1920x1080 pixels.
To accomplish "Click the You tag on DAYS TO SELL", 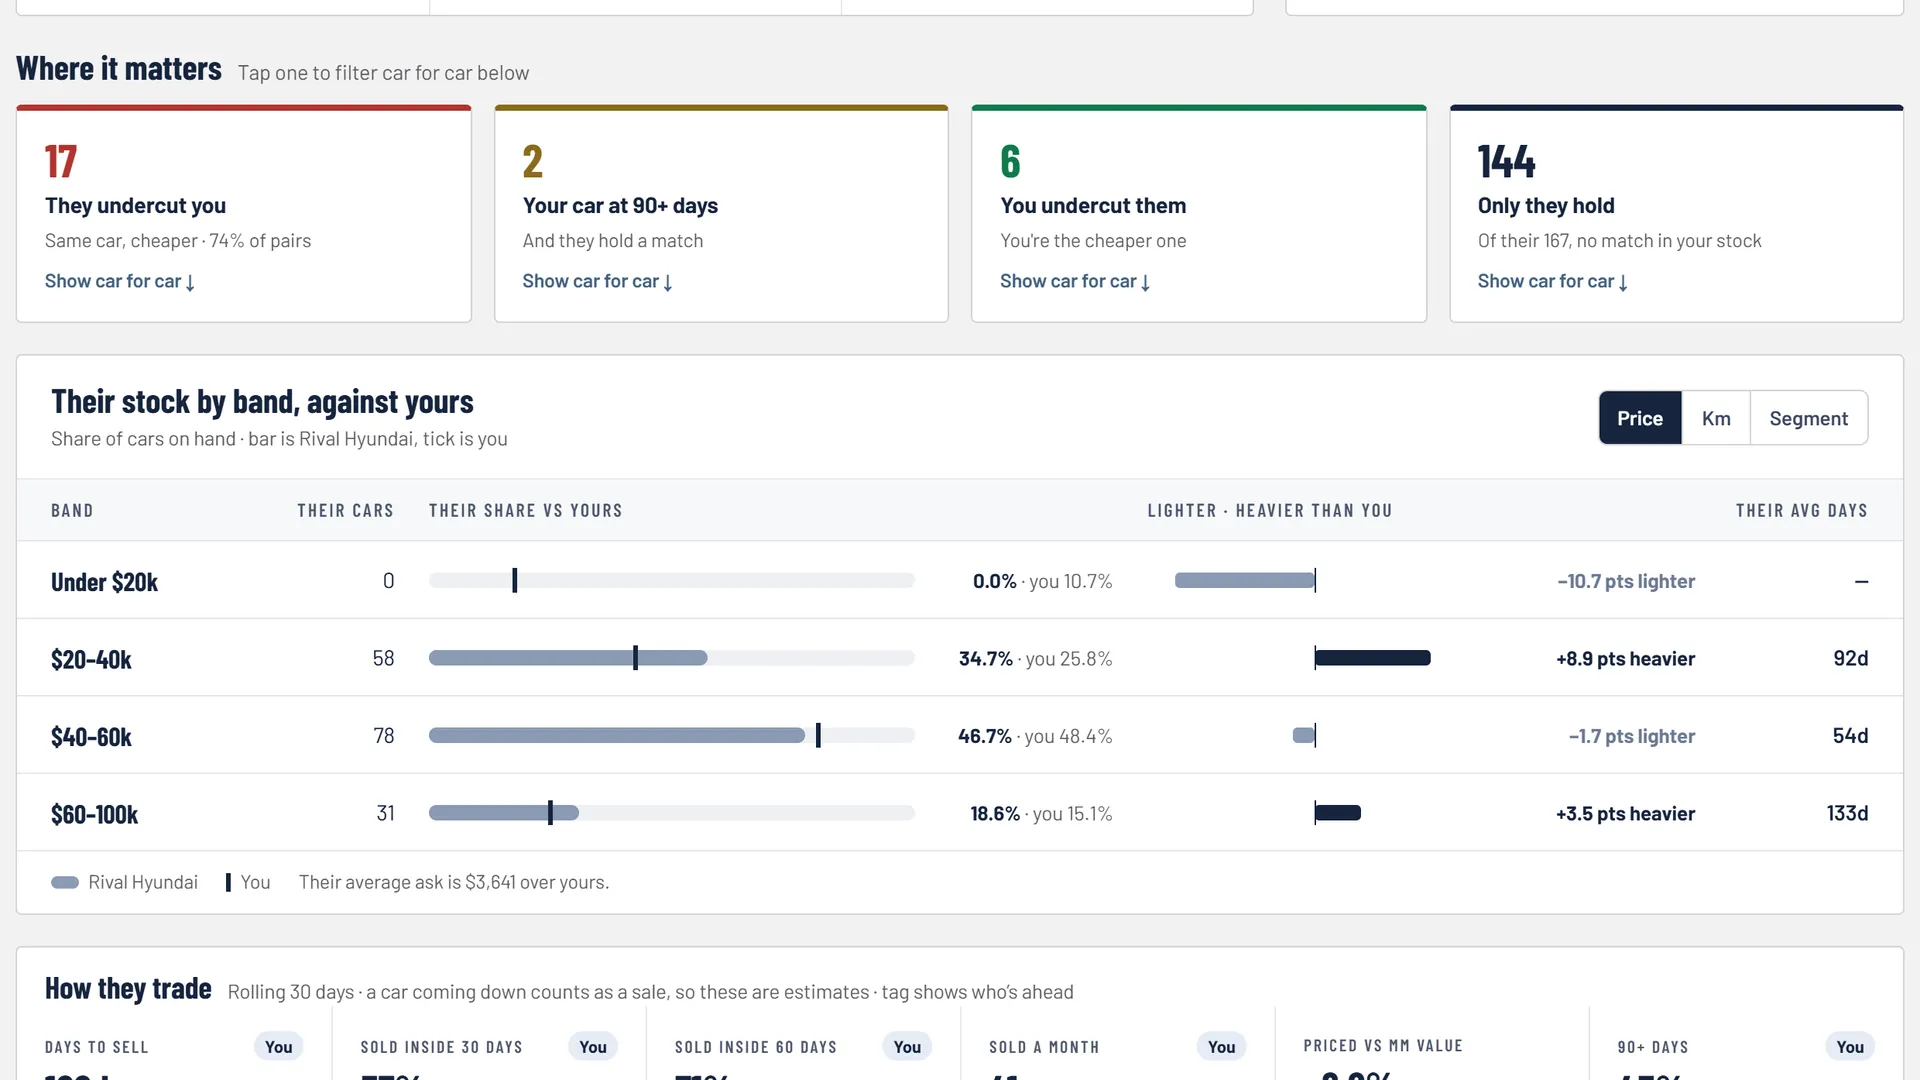I will (x=279, y=1047).
